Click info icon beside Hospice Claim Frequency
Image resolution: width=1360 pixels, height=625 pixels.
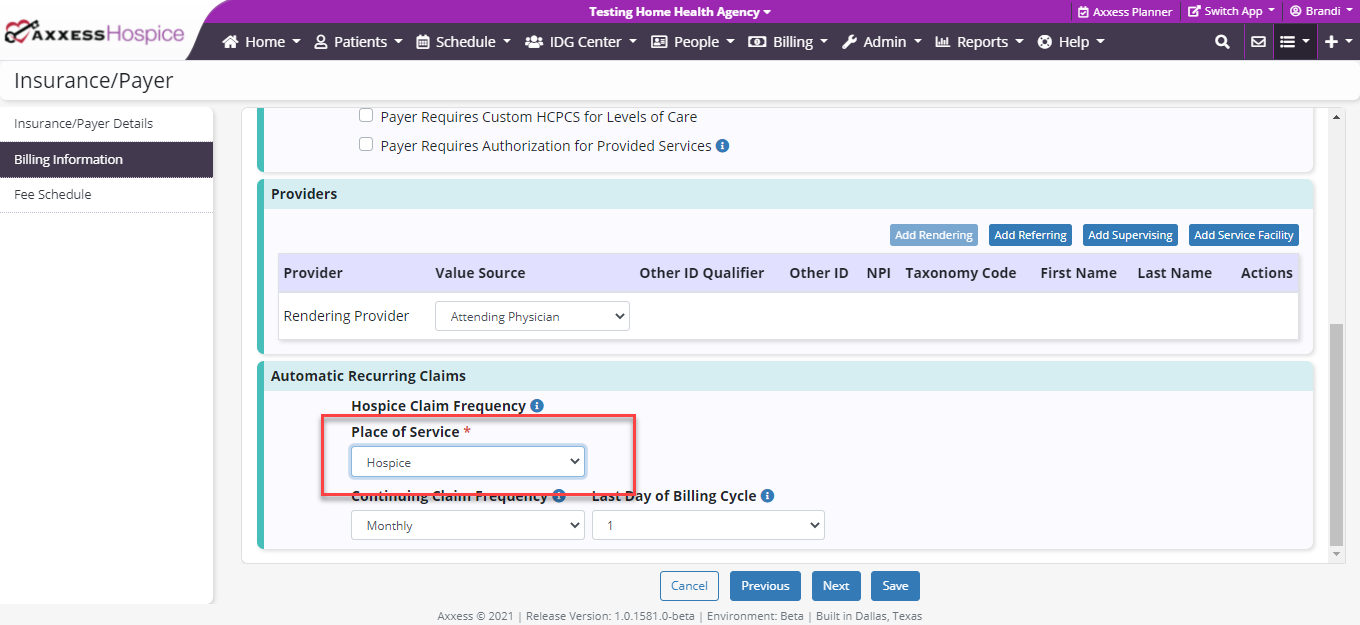(537, 406)
